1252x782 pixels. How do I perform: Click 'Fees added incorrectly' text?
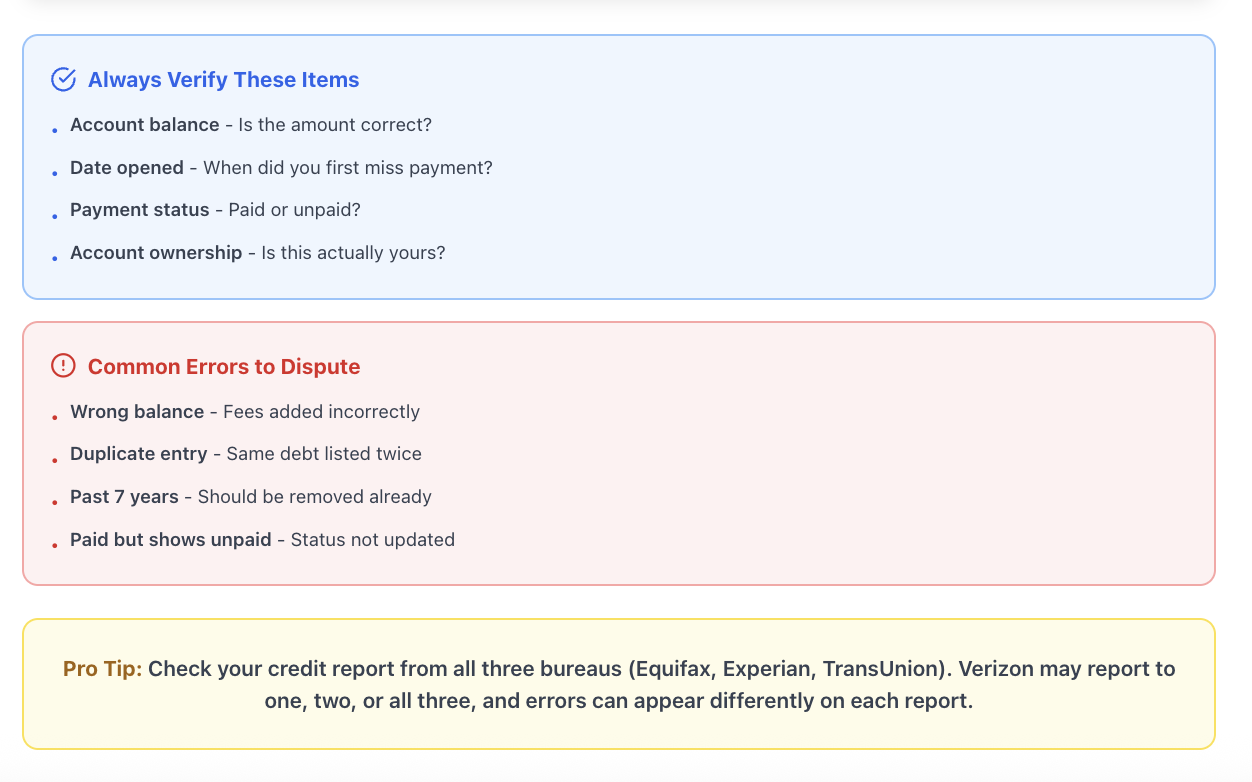click(321, 412)
